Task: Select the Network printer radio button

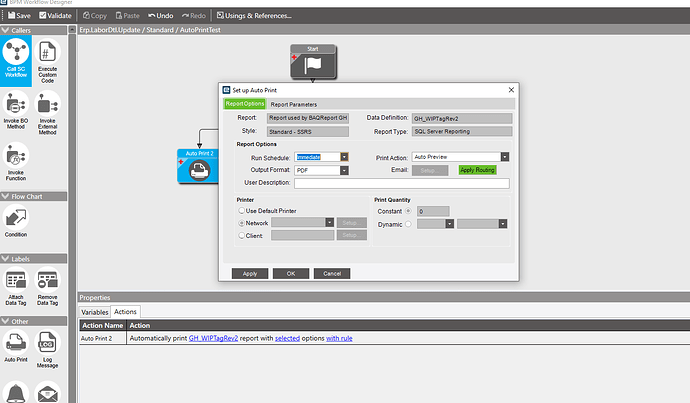Action: point(241,223)
